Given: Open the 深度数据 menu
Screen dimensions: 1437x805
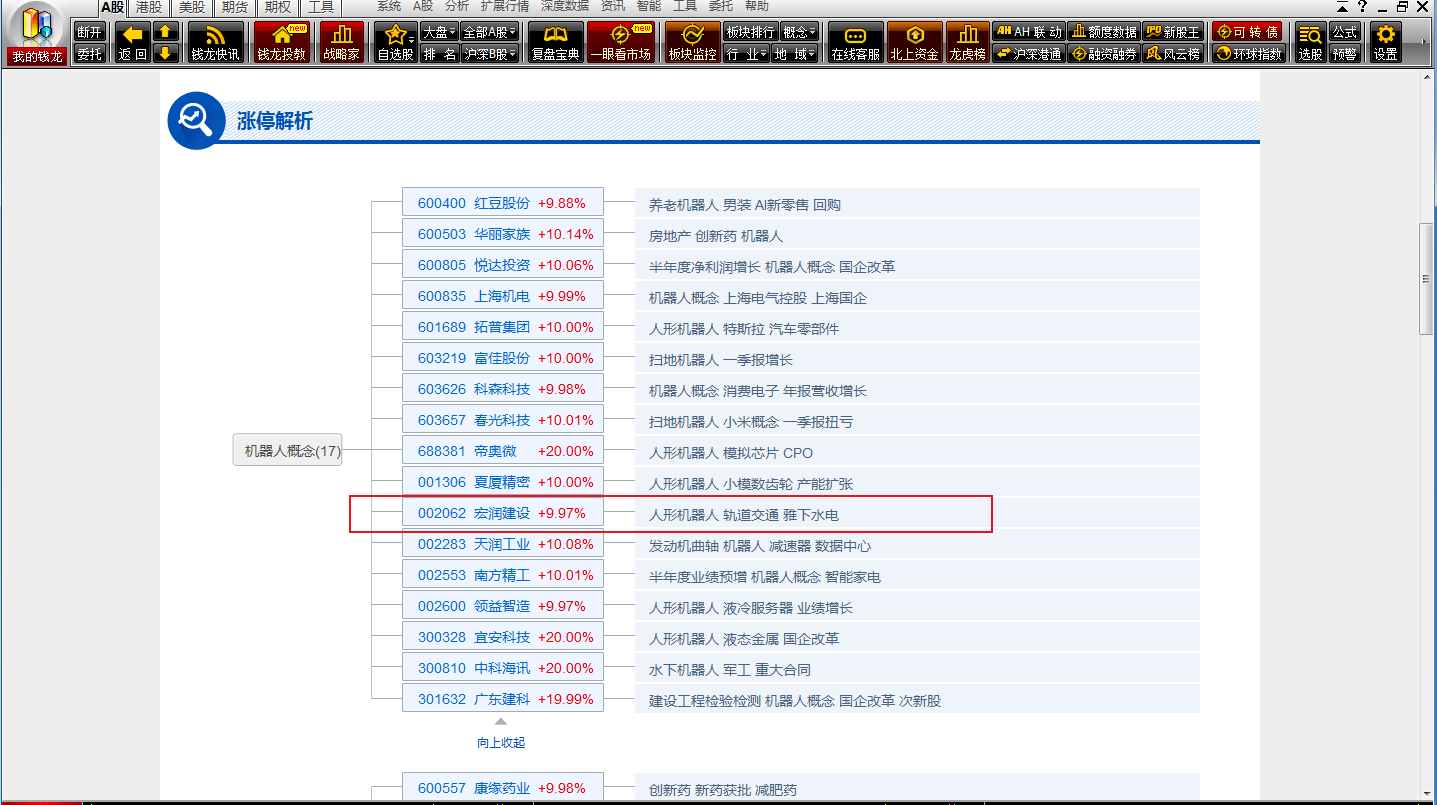Looking at the screenshot, I should tap(565, 6).
